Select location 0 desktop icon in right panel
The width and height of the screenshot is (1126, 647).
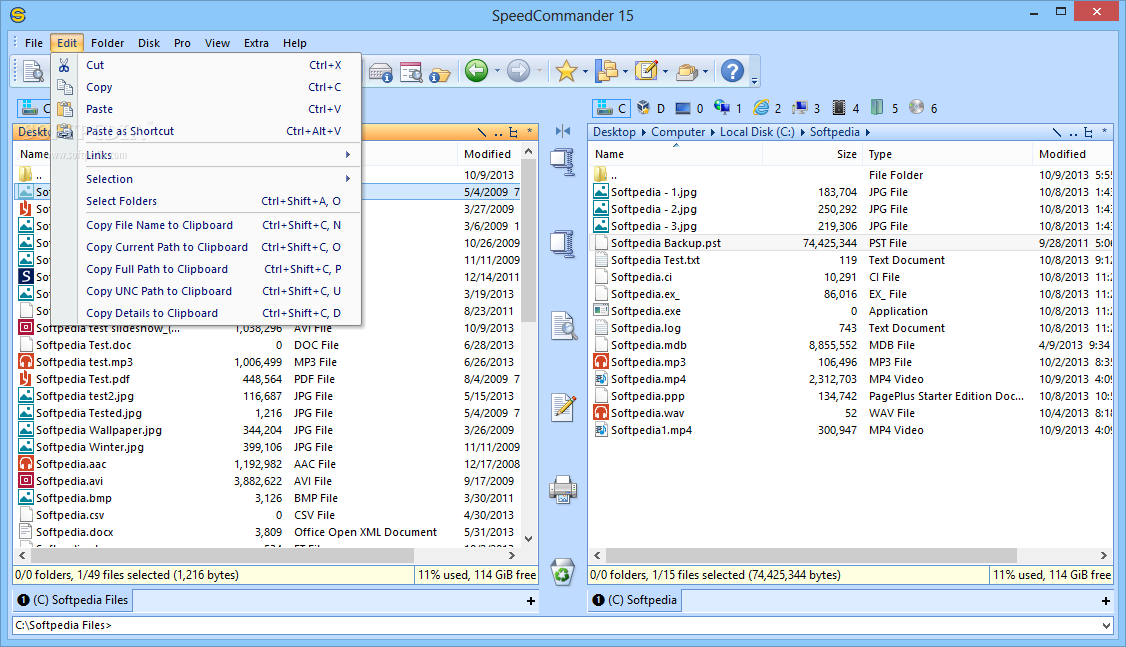point(689,108)
